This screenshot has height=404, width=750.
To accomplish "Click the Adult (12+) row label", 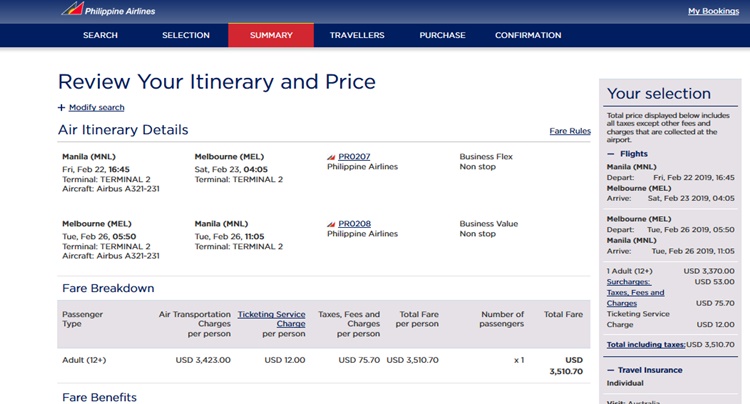I will pos(84,360).
